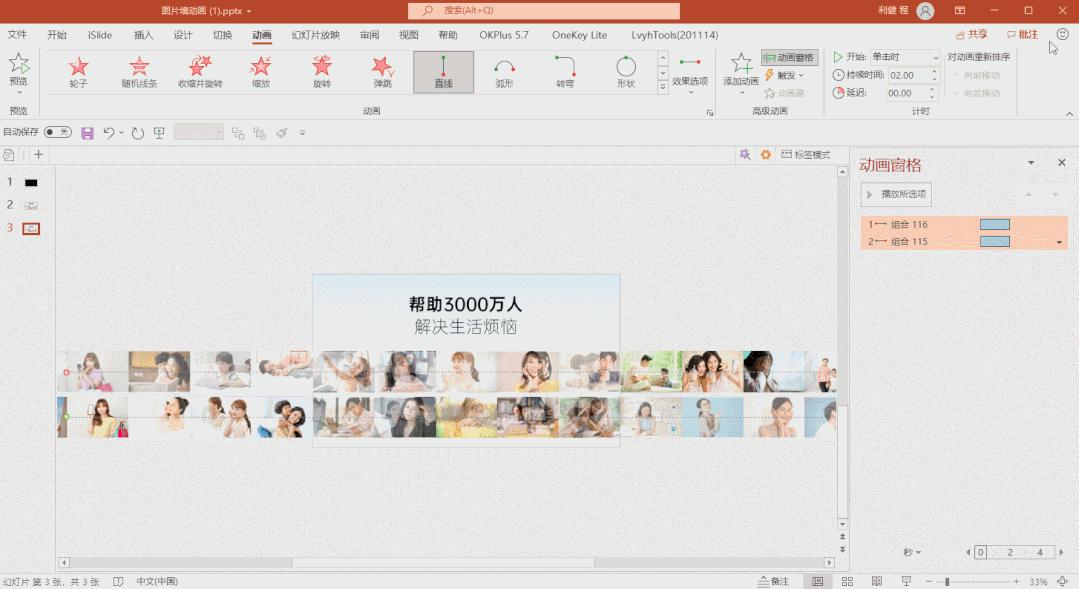This screenshot has height=589, width=1079.
Task: Apply the 轮子 (Wheel) animation effect
Action: tap(78, 70)
